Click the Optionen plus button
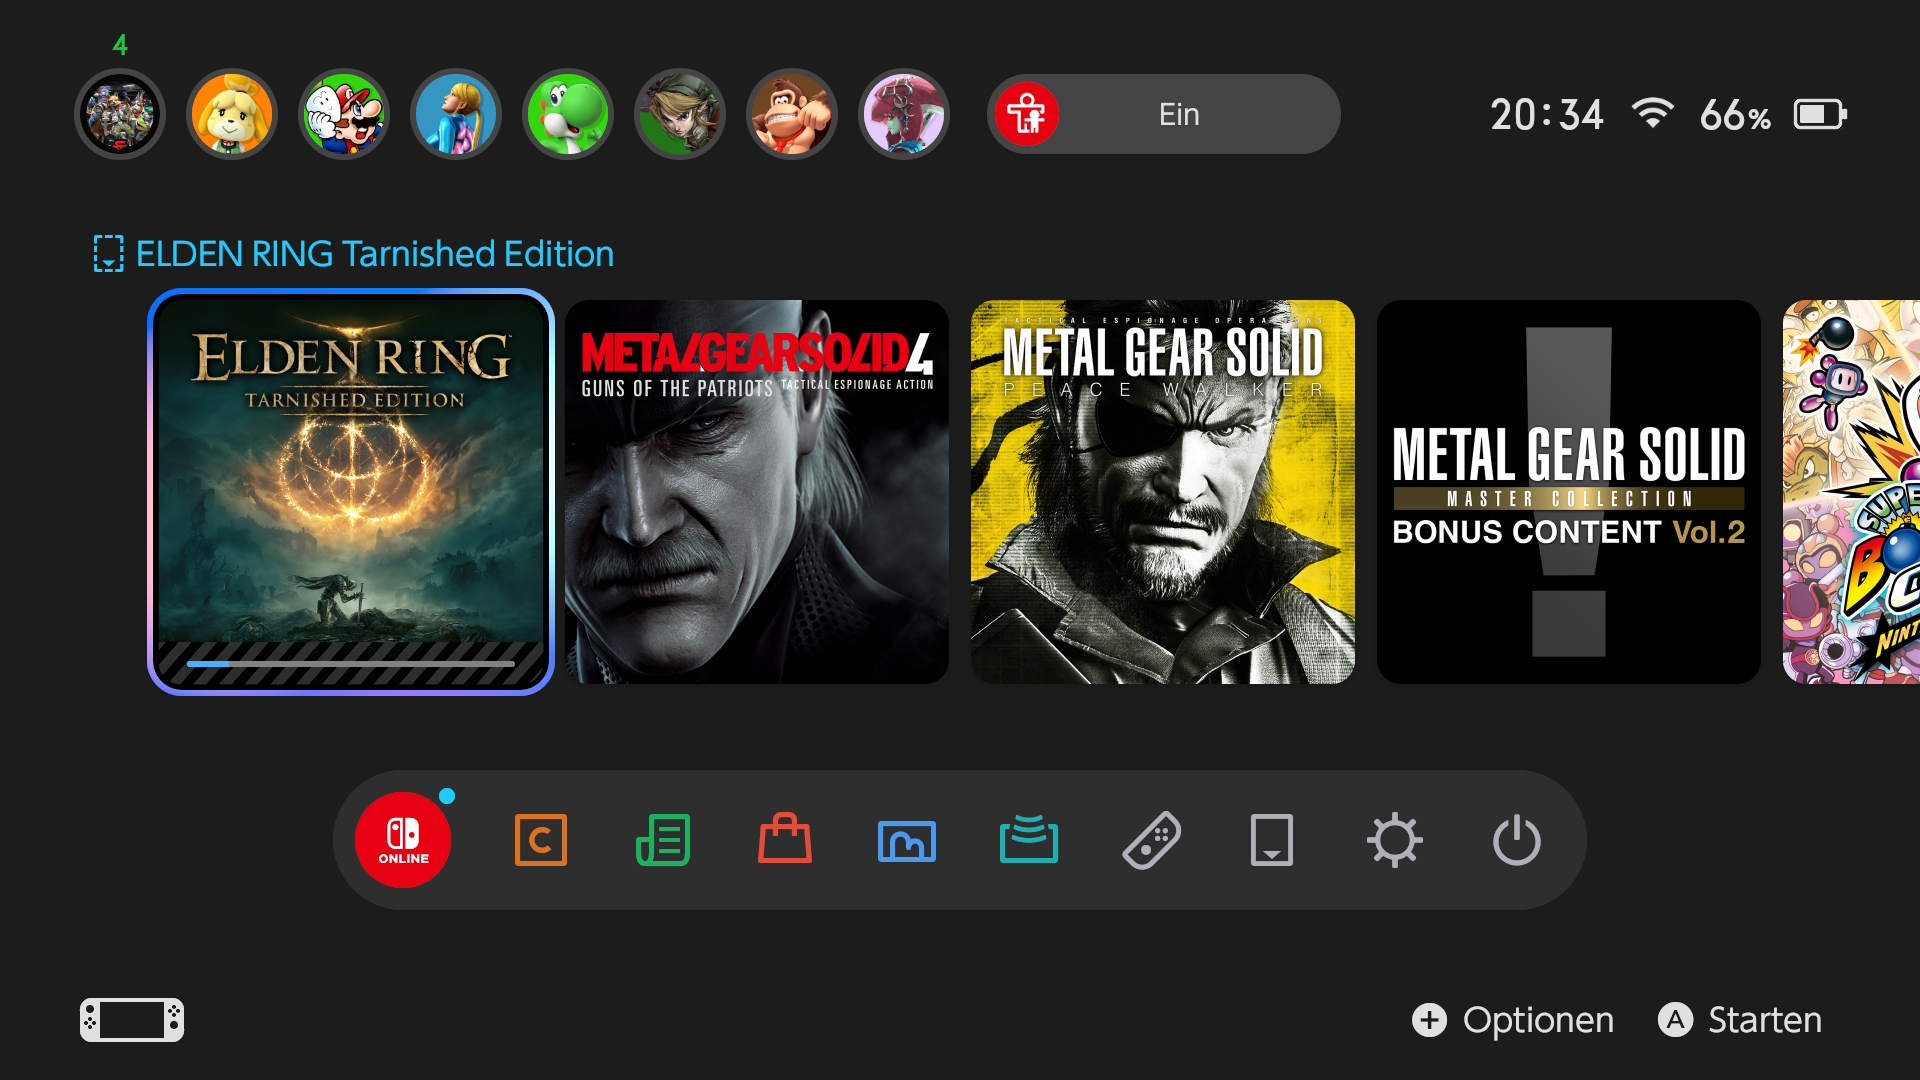This screenshot has width=1920, height=1080. coord(1512,1020)
